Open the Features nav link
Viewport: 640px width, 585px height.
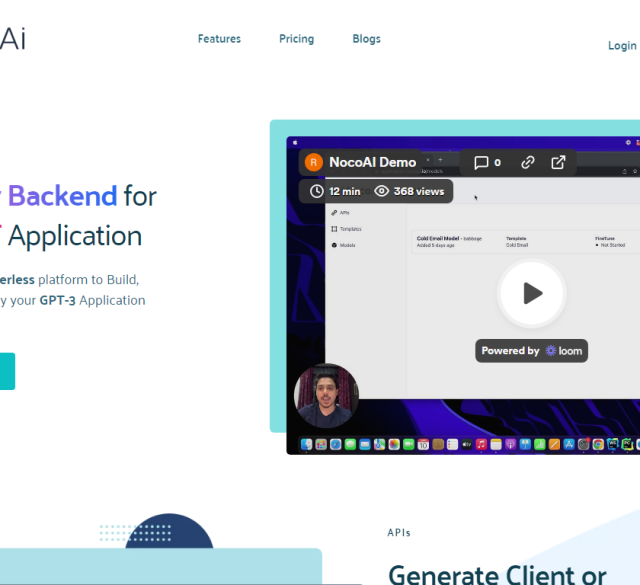coord(219,39)
